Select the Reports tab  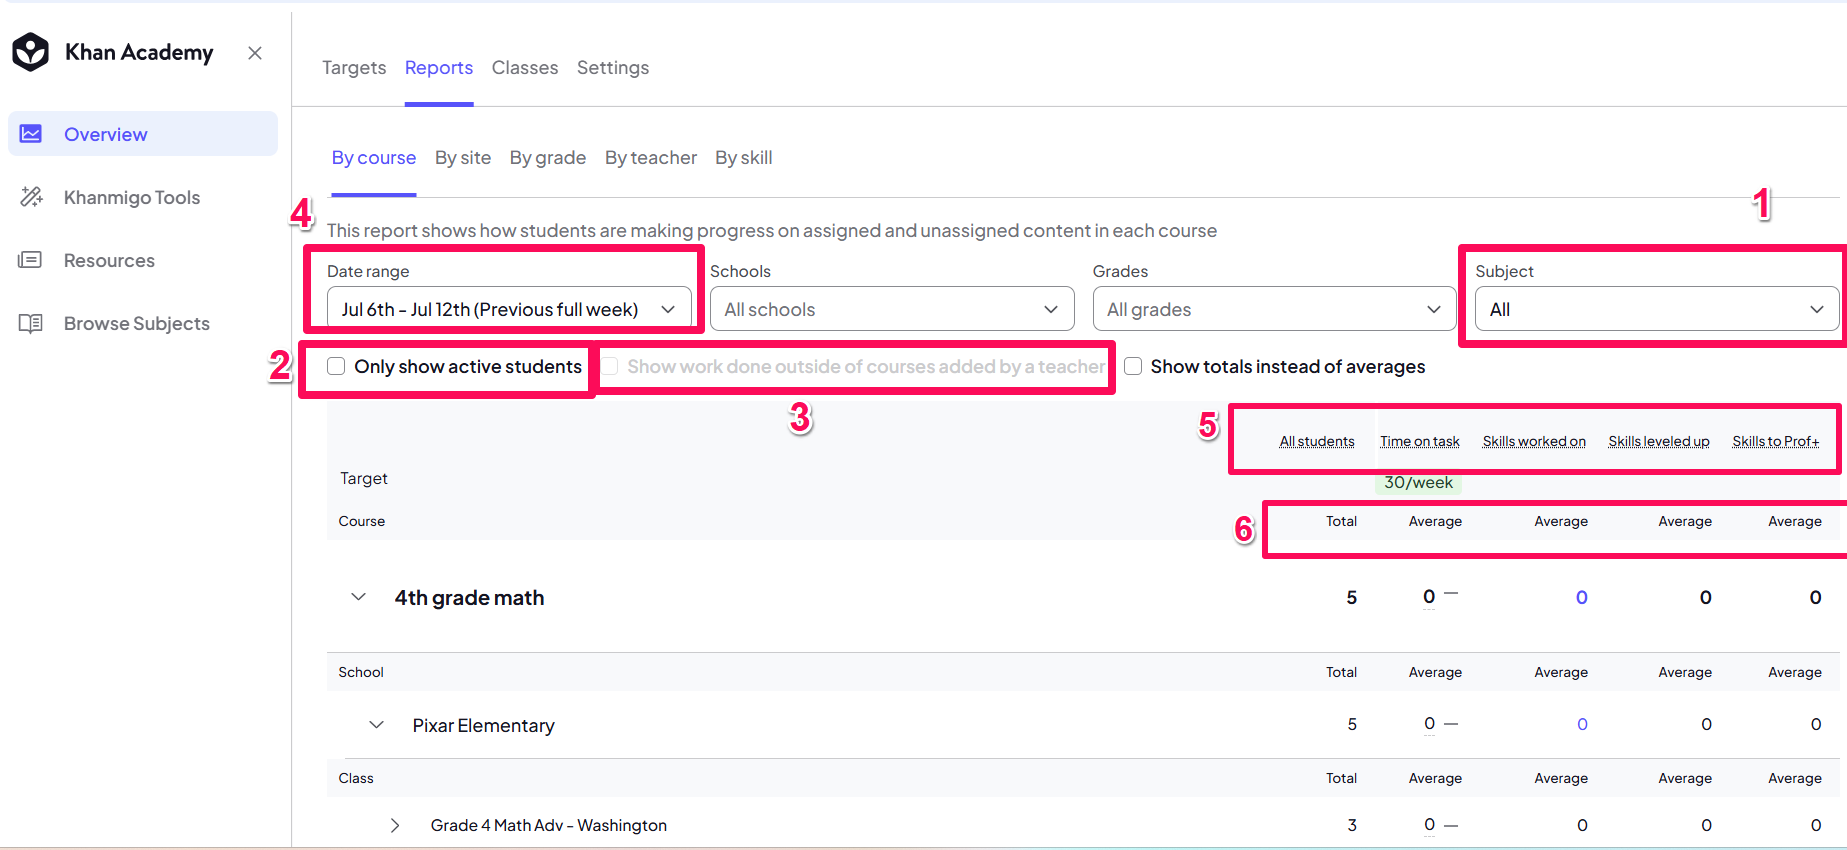point(439,68)
